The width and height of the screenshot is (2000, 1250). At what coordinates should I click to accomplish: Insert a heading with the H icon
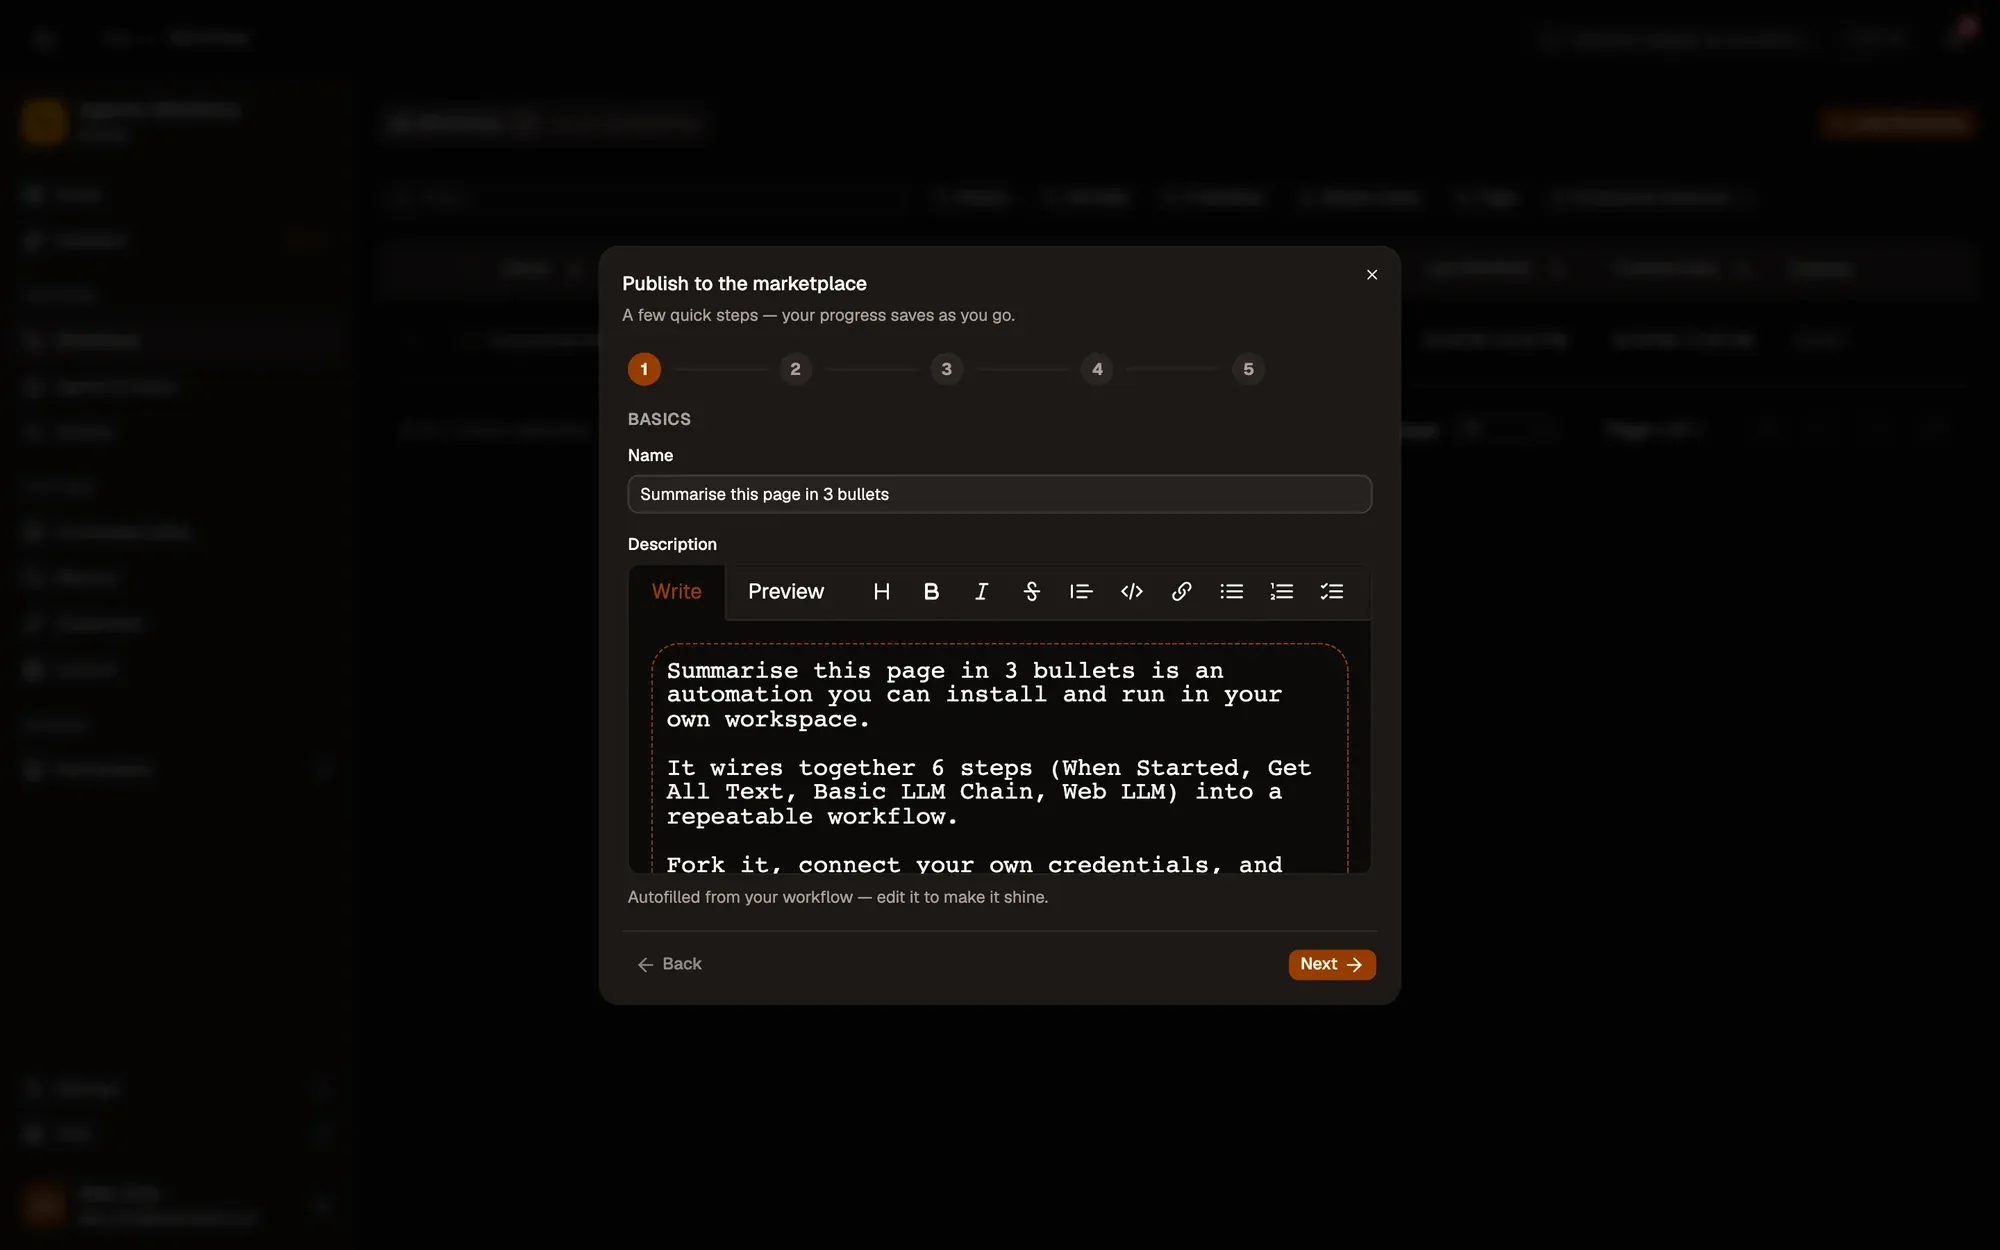pos(881,592)
